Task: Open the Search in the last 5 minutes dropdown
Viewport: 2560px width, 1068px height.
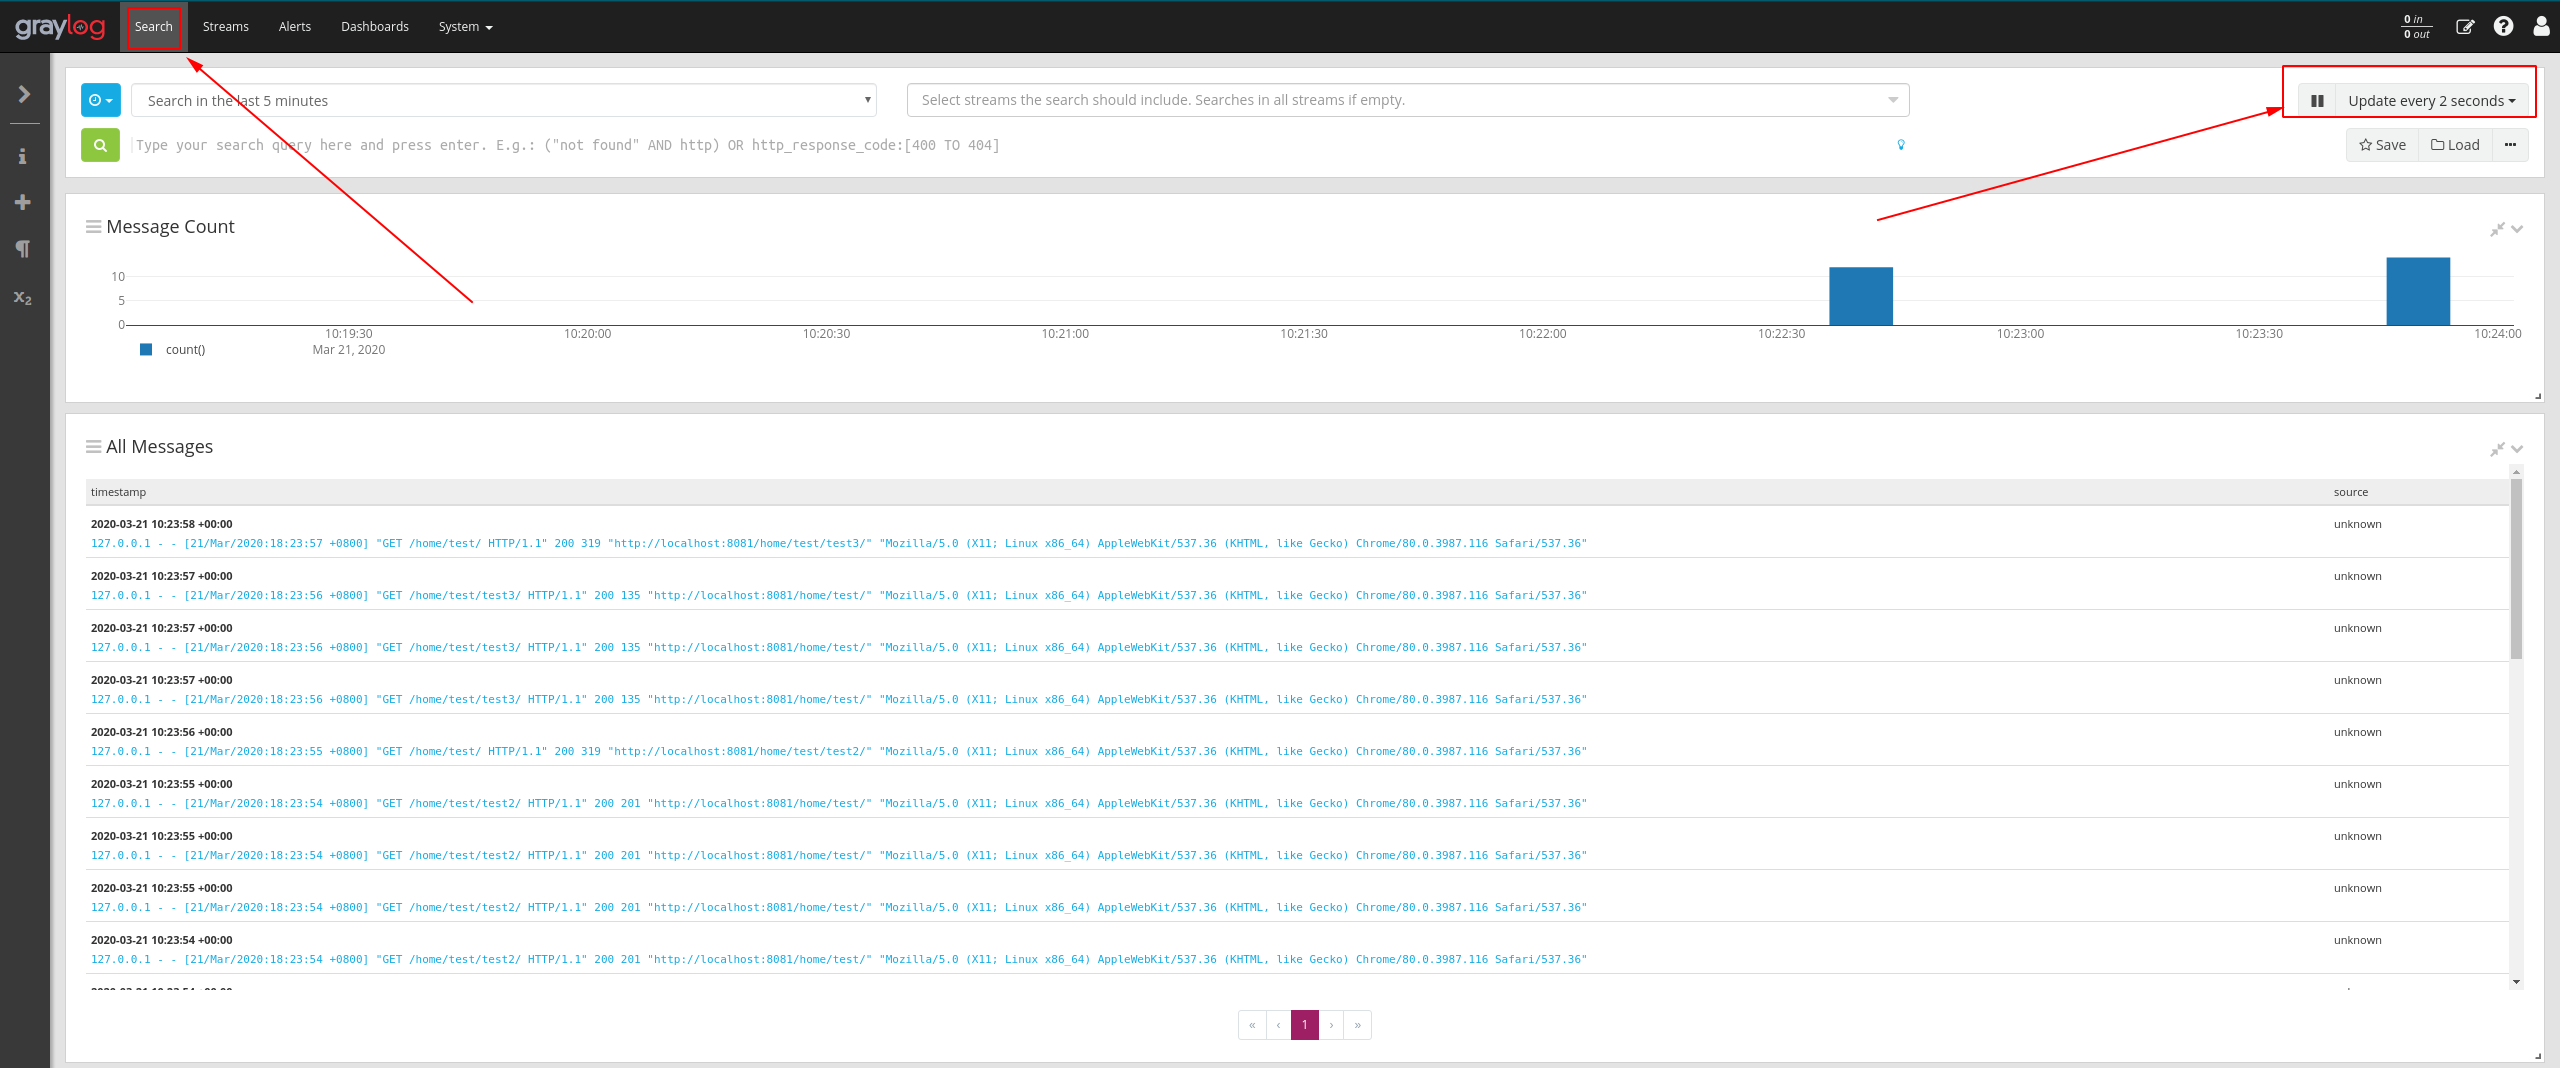Action: click(x=500, y=100)
